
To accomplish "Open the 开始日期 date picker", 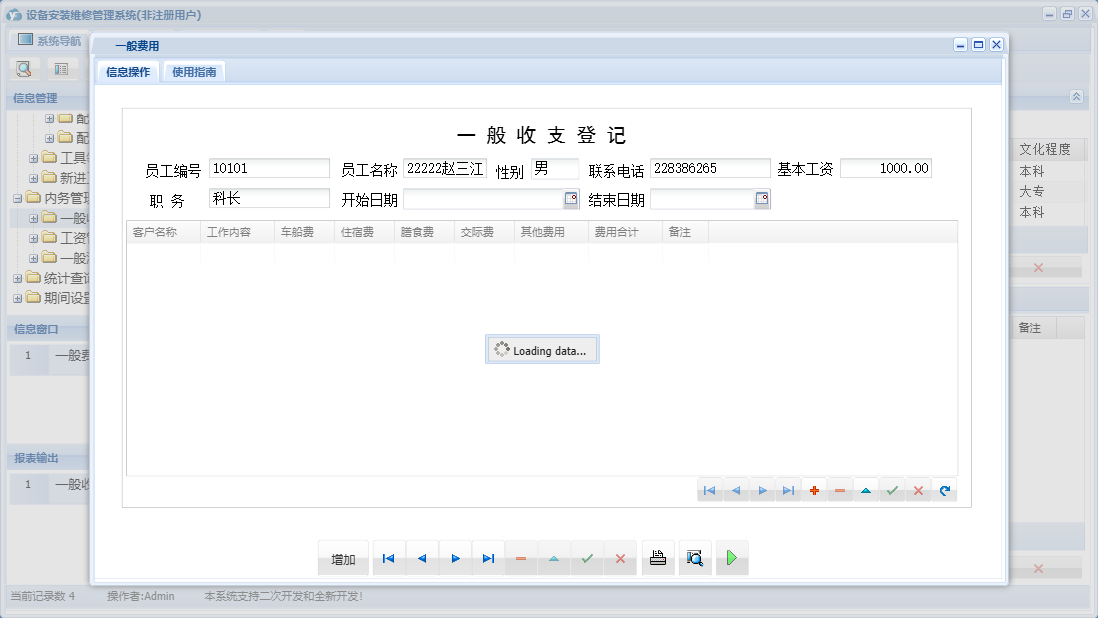I will (x=571, y=199).
